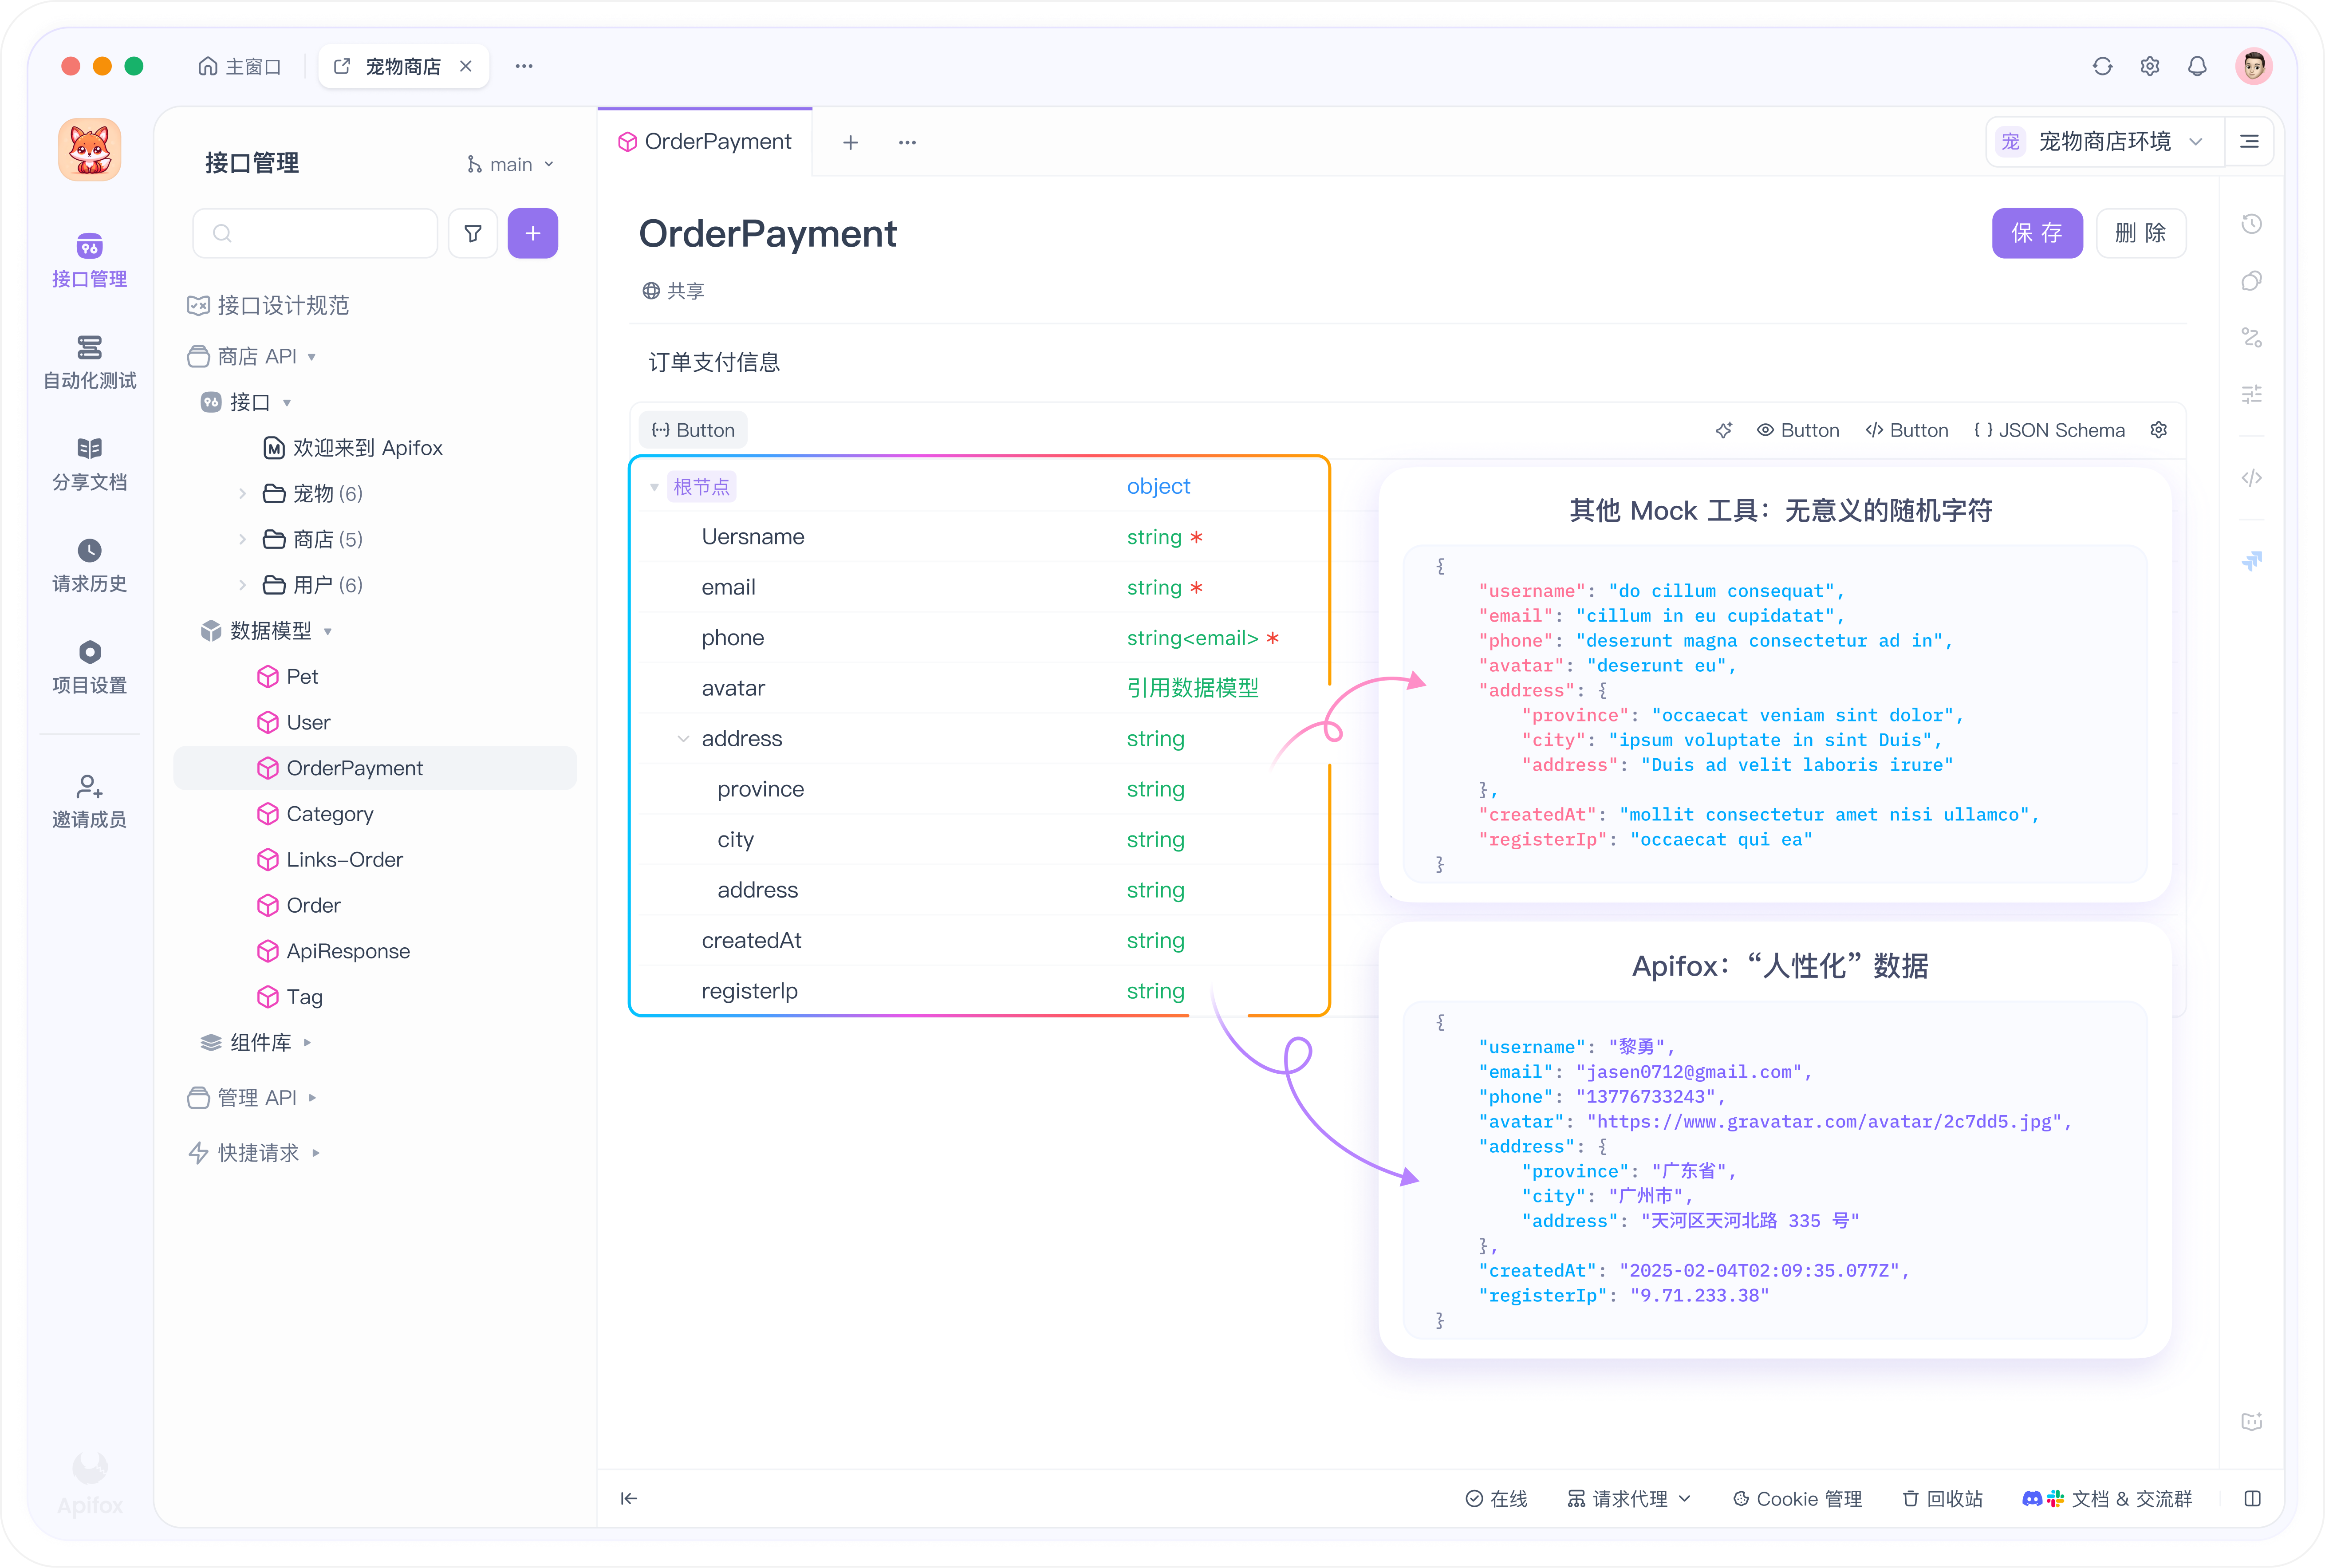This screenshot has width=2325, height=1568.
Task: Expand the 宠物 (6) folder
Action: pos(243,493)
